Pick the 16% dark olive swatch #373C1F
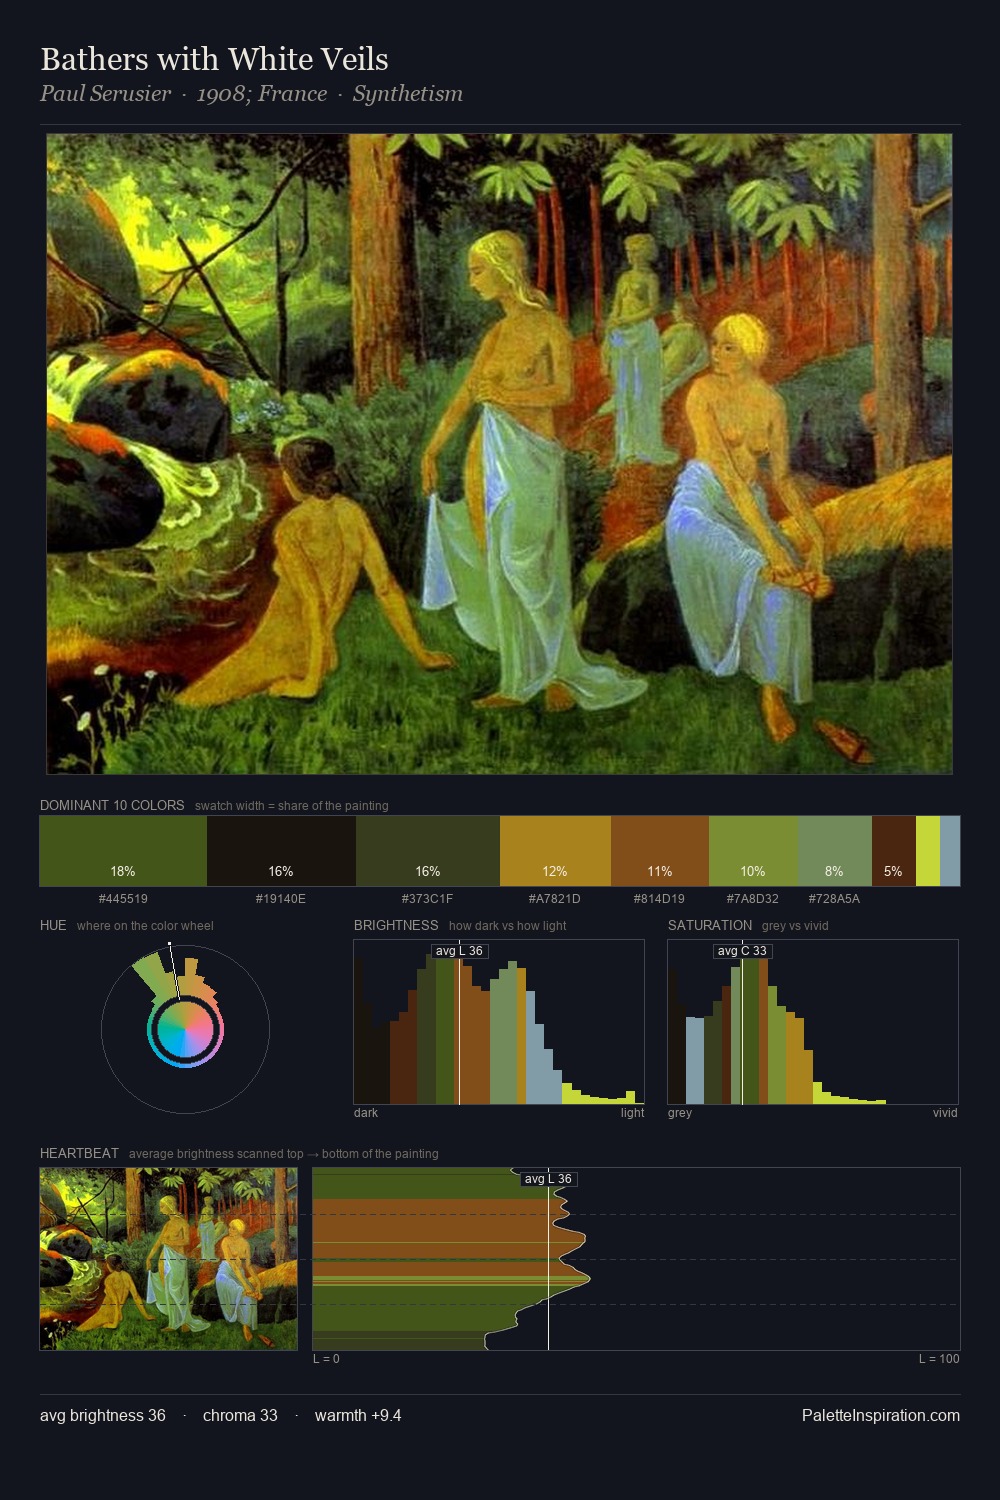The height and width of the screenshot is (1500, 1000). [428, 851]
